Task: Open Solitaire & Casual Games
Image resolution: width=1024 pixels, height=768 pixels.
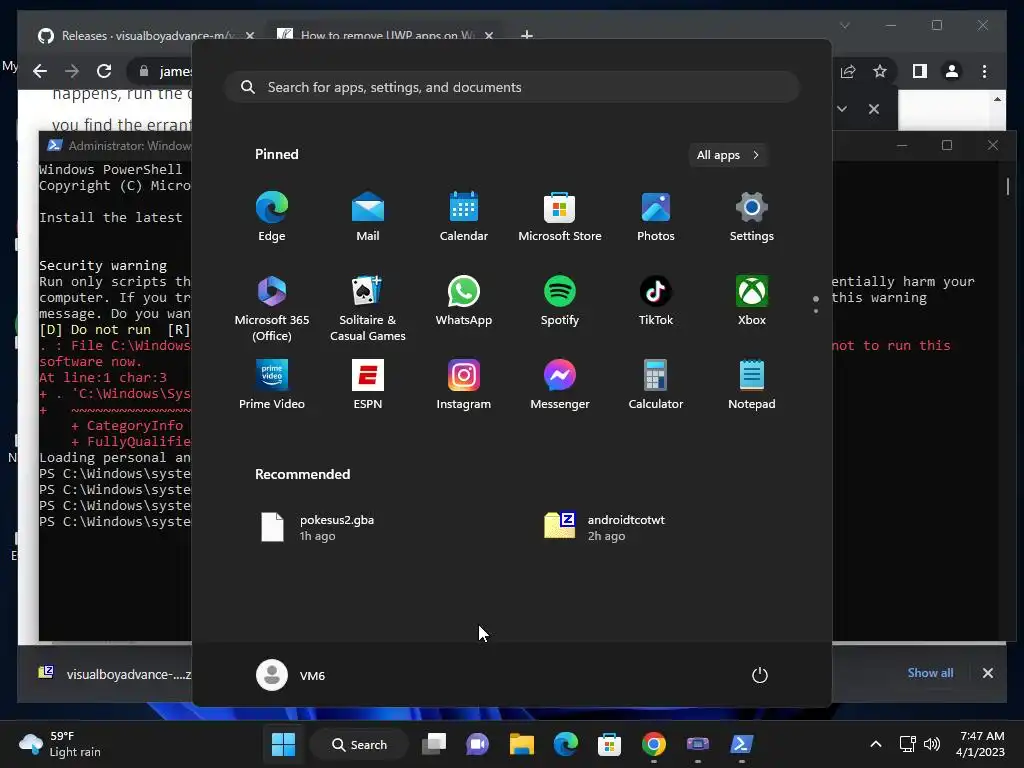Action: (x=368, y=308)
